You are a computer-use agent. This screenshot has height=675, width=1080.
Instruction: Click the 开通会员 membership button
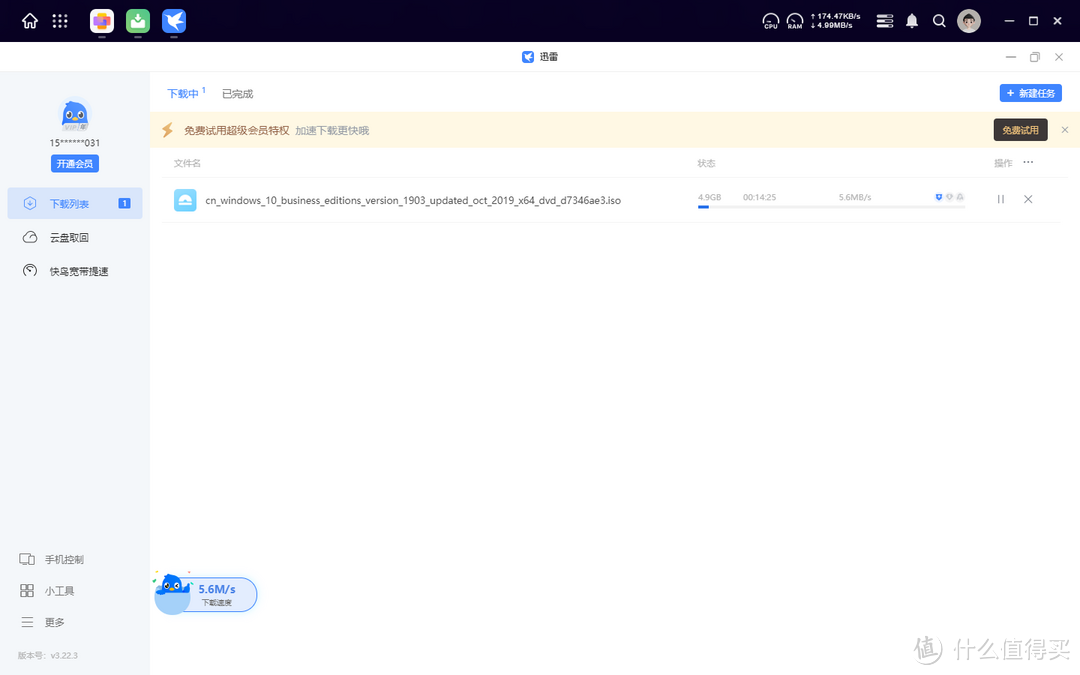click(74, 162)
